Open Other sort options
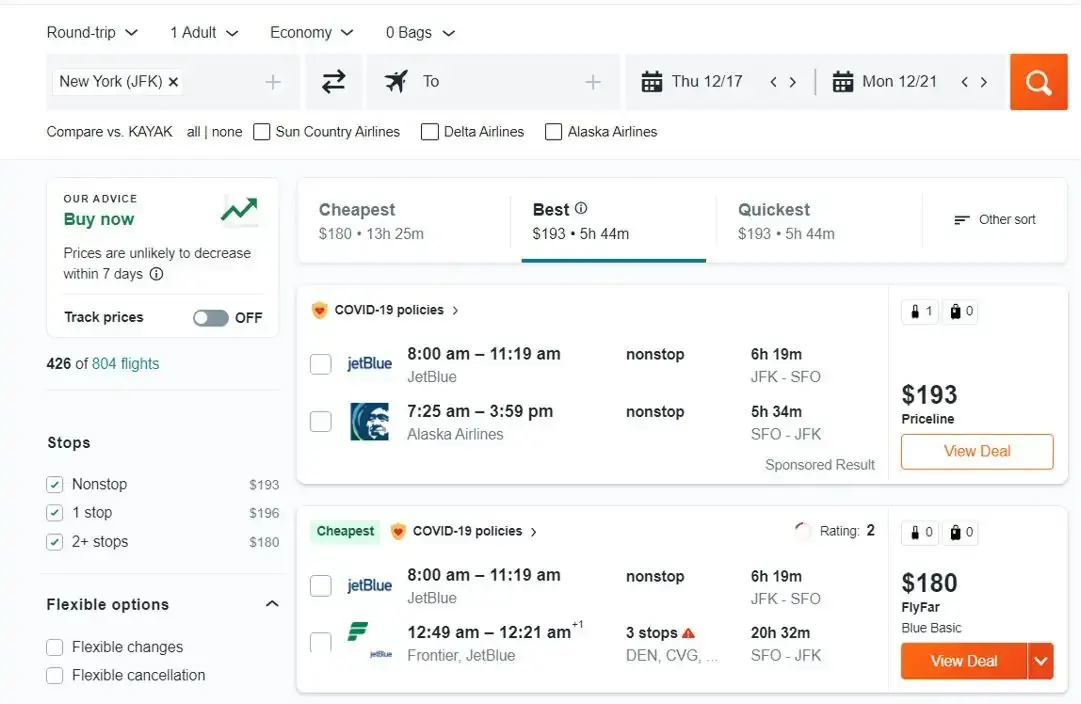This screenshot has height=704, width=1081. point(995,220)
